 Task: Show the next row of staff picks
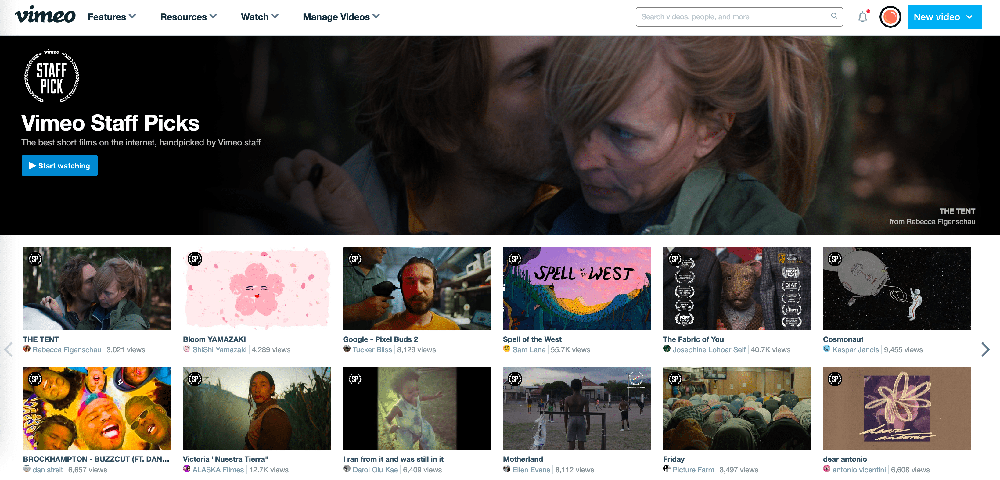[985, 349]
